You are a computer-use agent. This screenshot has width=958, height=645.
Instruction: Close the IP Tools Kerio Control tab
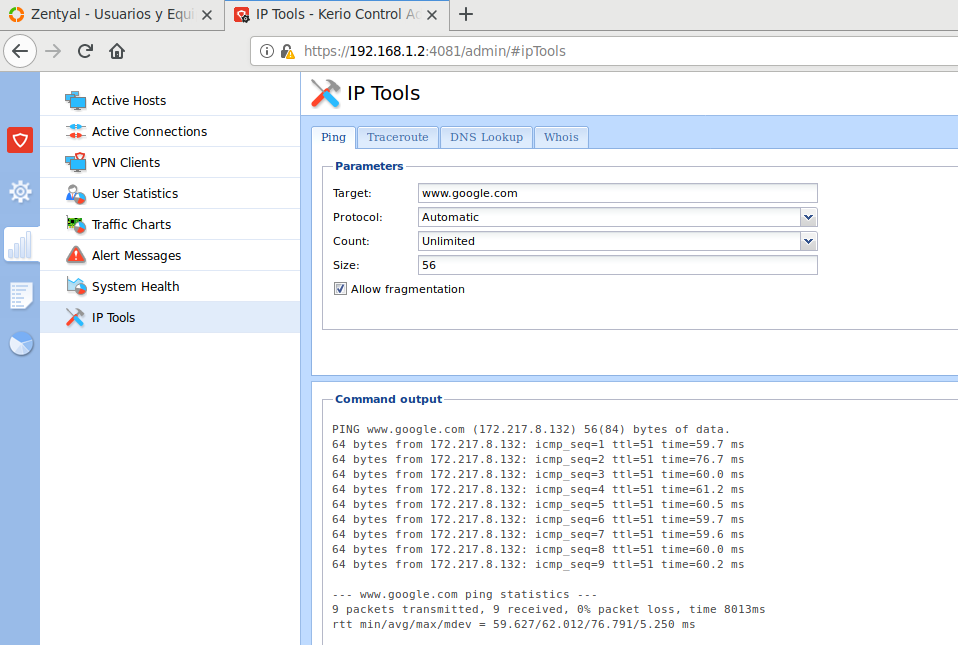pyautogui.click(x=432, y=15)
